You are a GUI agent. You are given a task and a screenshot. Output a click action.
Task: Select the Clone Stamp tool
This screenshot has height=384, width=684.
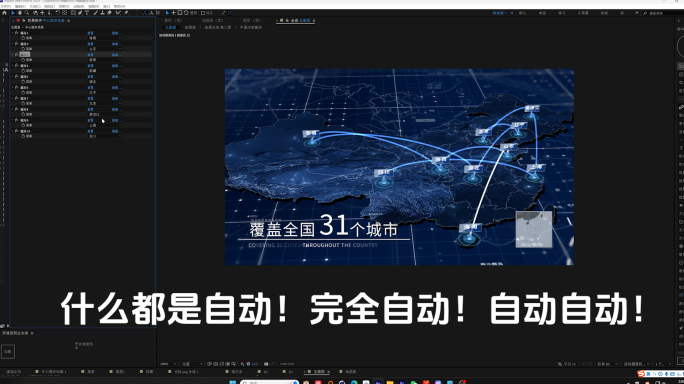tap(103, 13)
